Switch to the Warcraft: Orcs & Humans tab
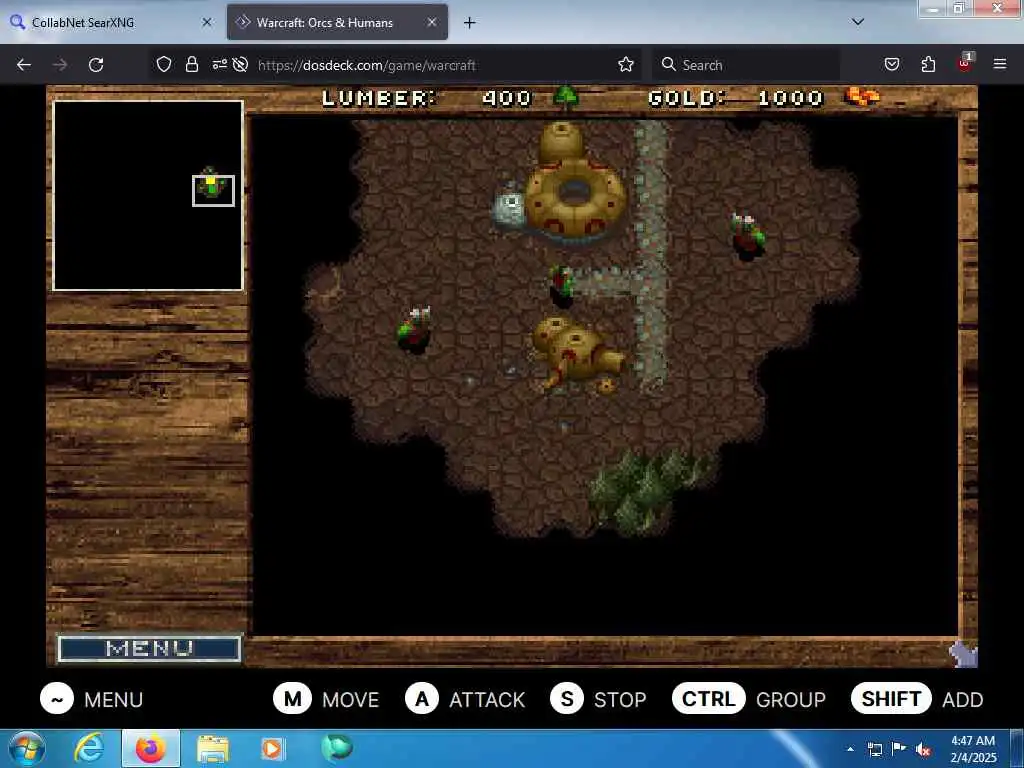This screenshot has height=768, width=1024. click(337, 22)
